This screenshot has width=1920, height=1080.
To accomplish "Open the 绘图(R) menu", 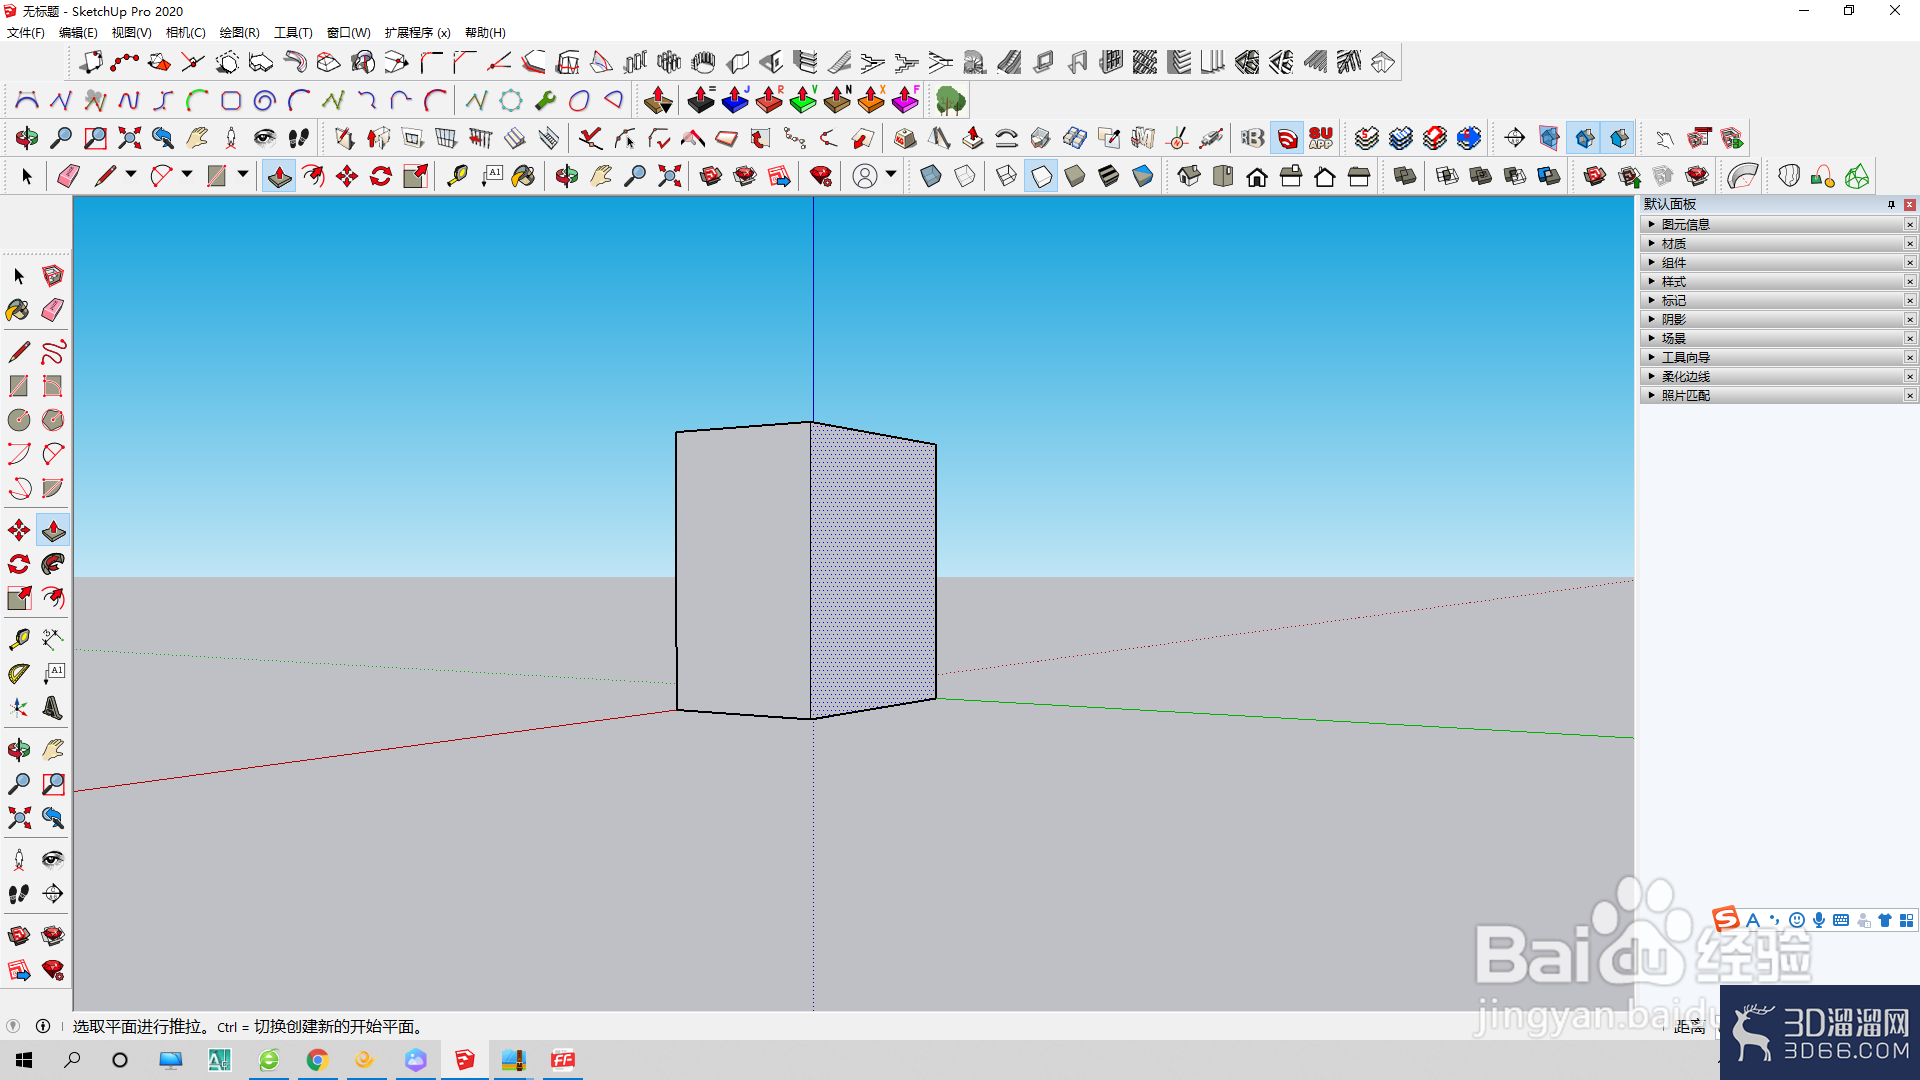I will 239,32.
